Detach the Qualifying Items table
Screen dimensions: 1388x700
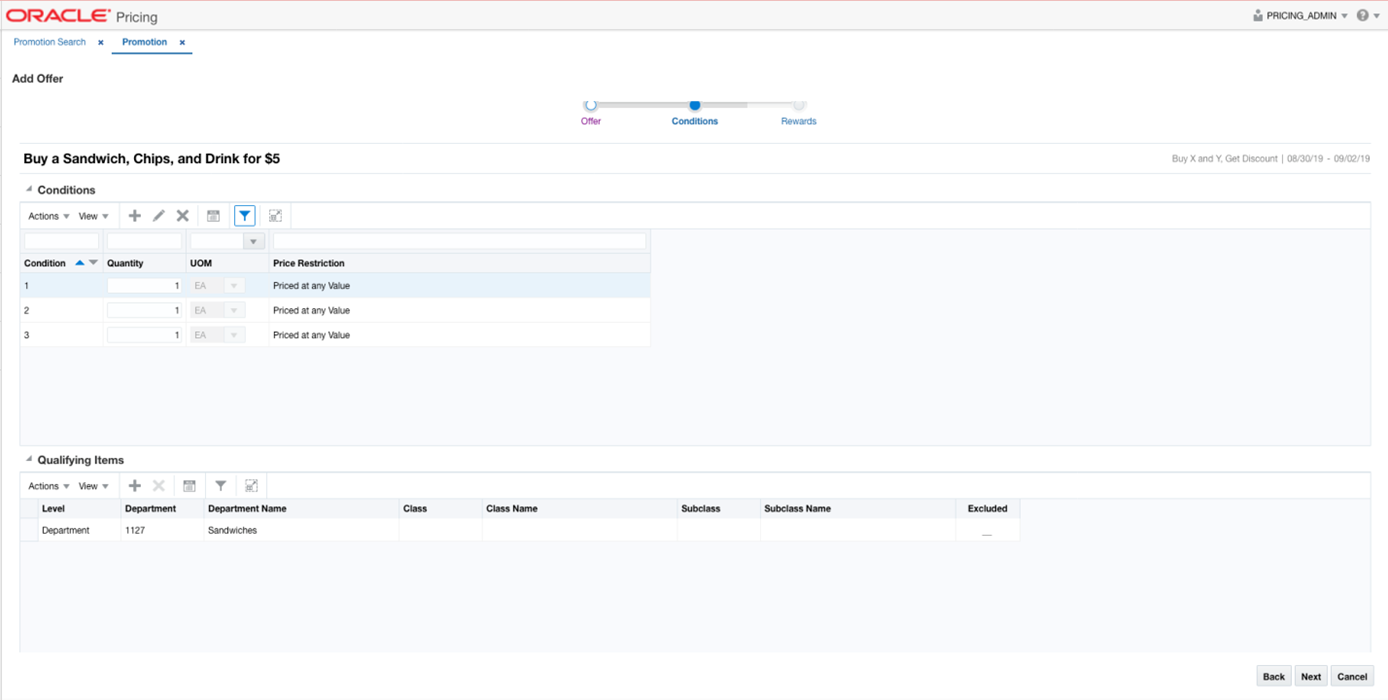pos(251,486)
